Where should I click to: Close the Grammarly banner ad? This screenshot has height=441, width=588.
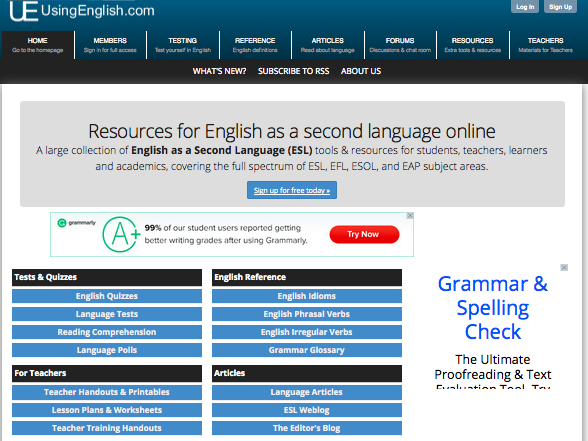click(x=410, y=216)
